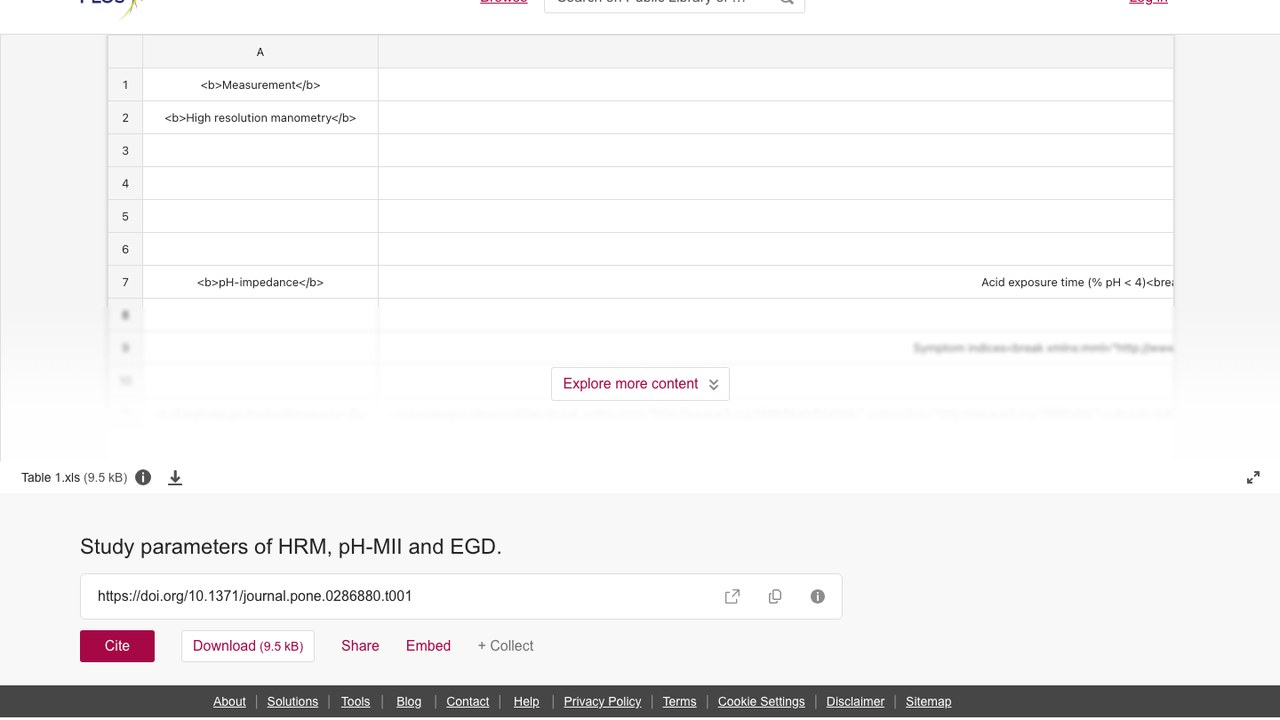Viewport: 1280px width, 720px height.
Task: Click the Table 1.xls file name
Action: pos(51,478)
